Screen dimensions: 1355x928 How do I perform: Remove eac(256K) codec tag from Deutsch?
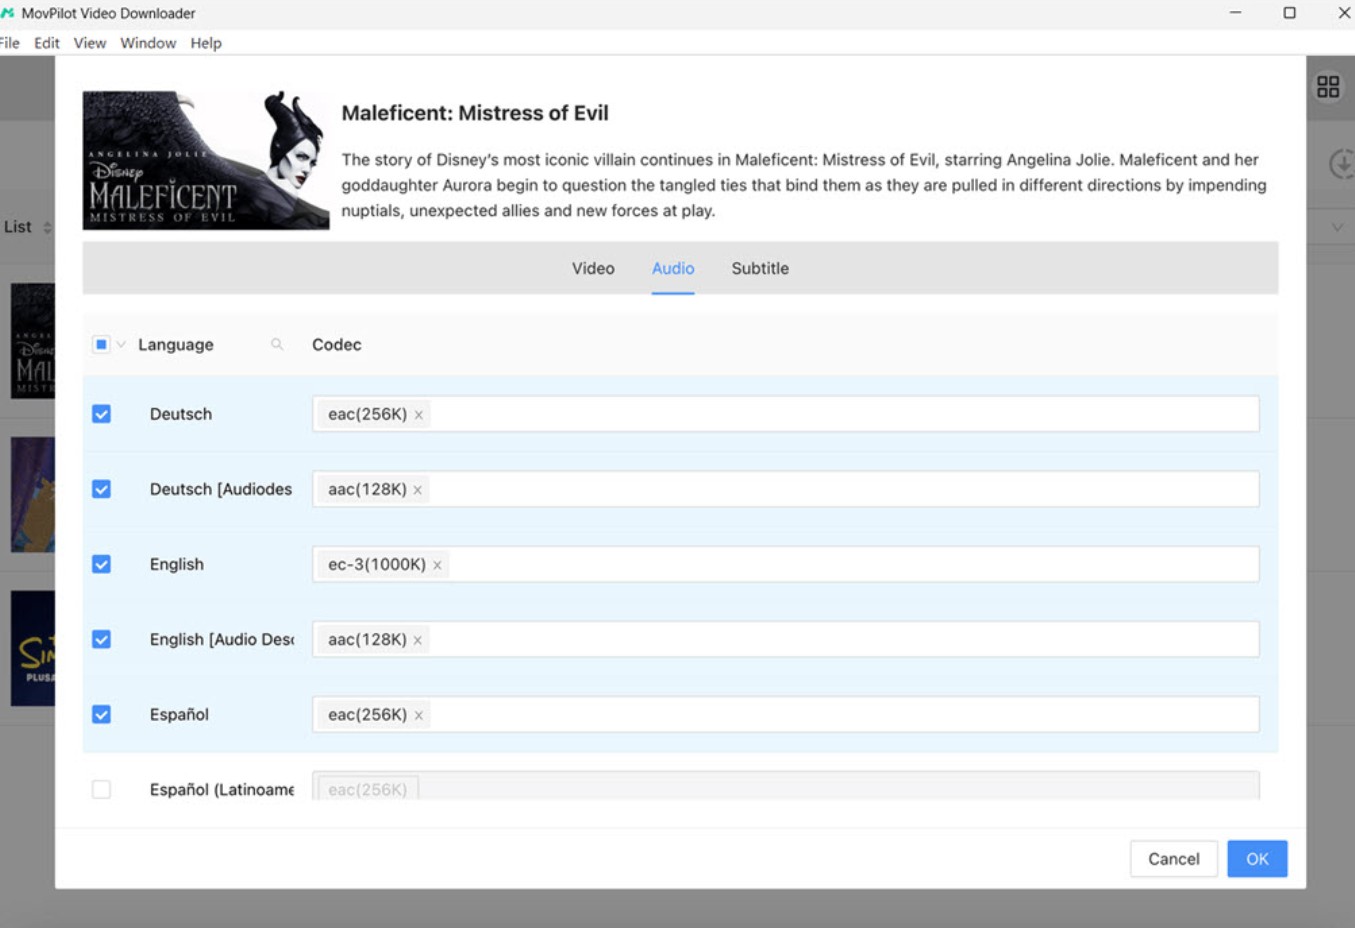click(x=419, y=414)
